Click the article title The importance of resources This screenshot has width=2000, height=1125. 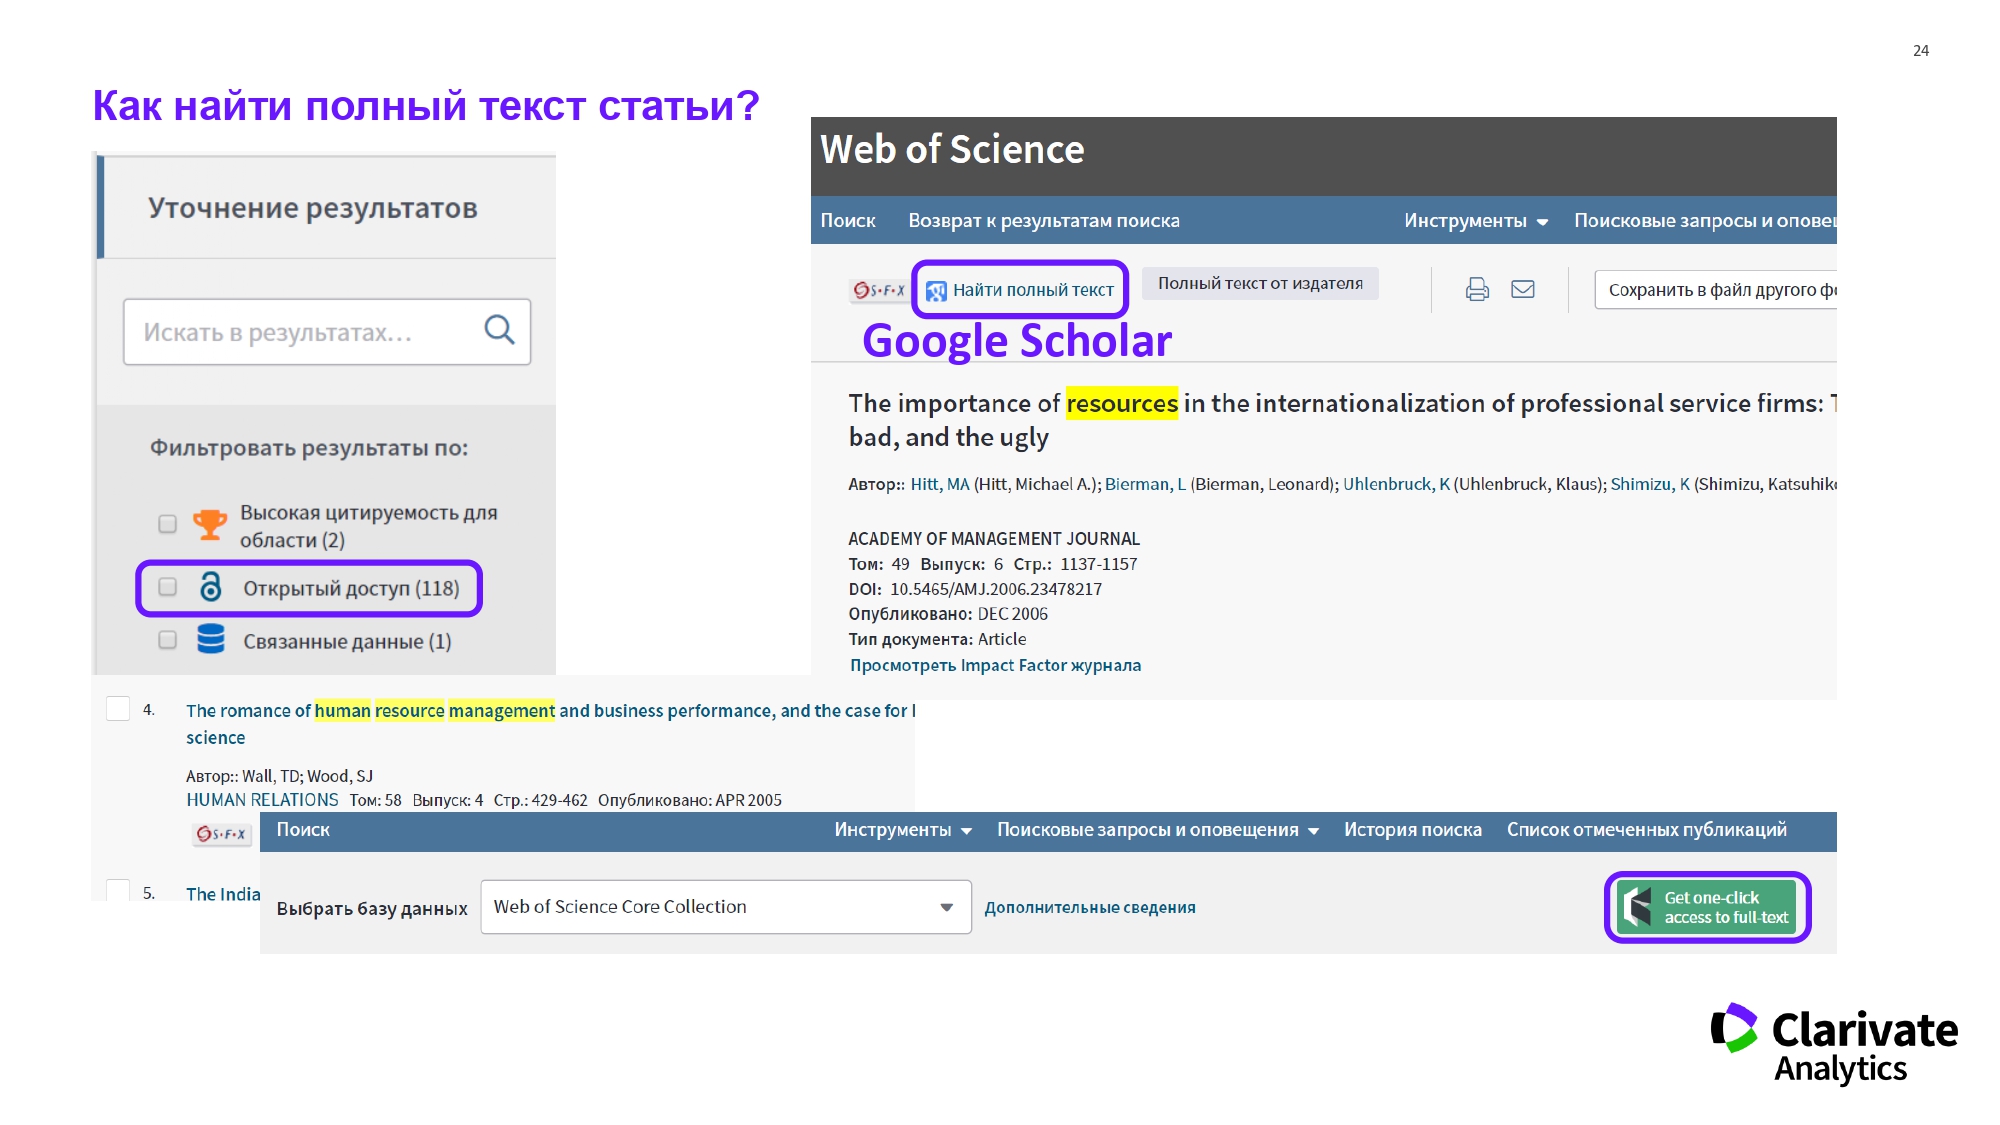tap(1342, 420)
